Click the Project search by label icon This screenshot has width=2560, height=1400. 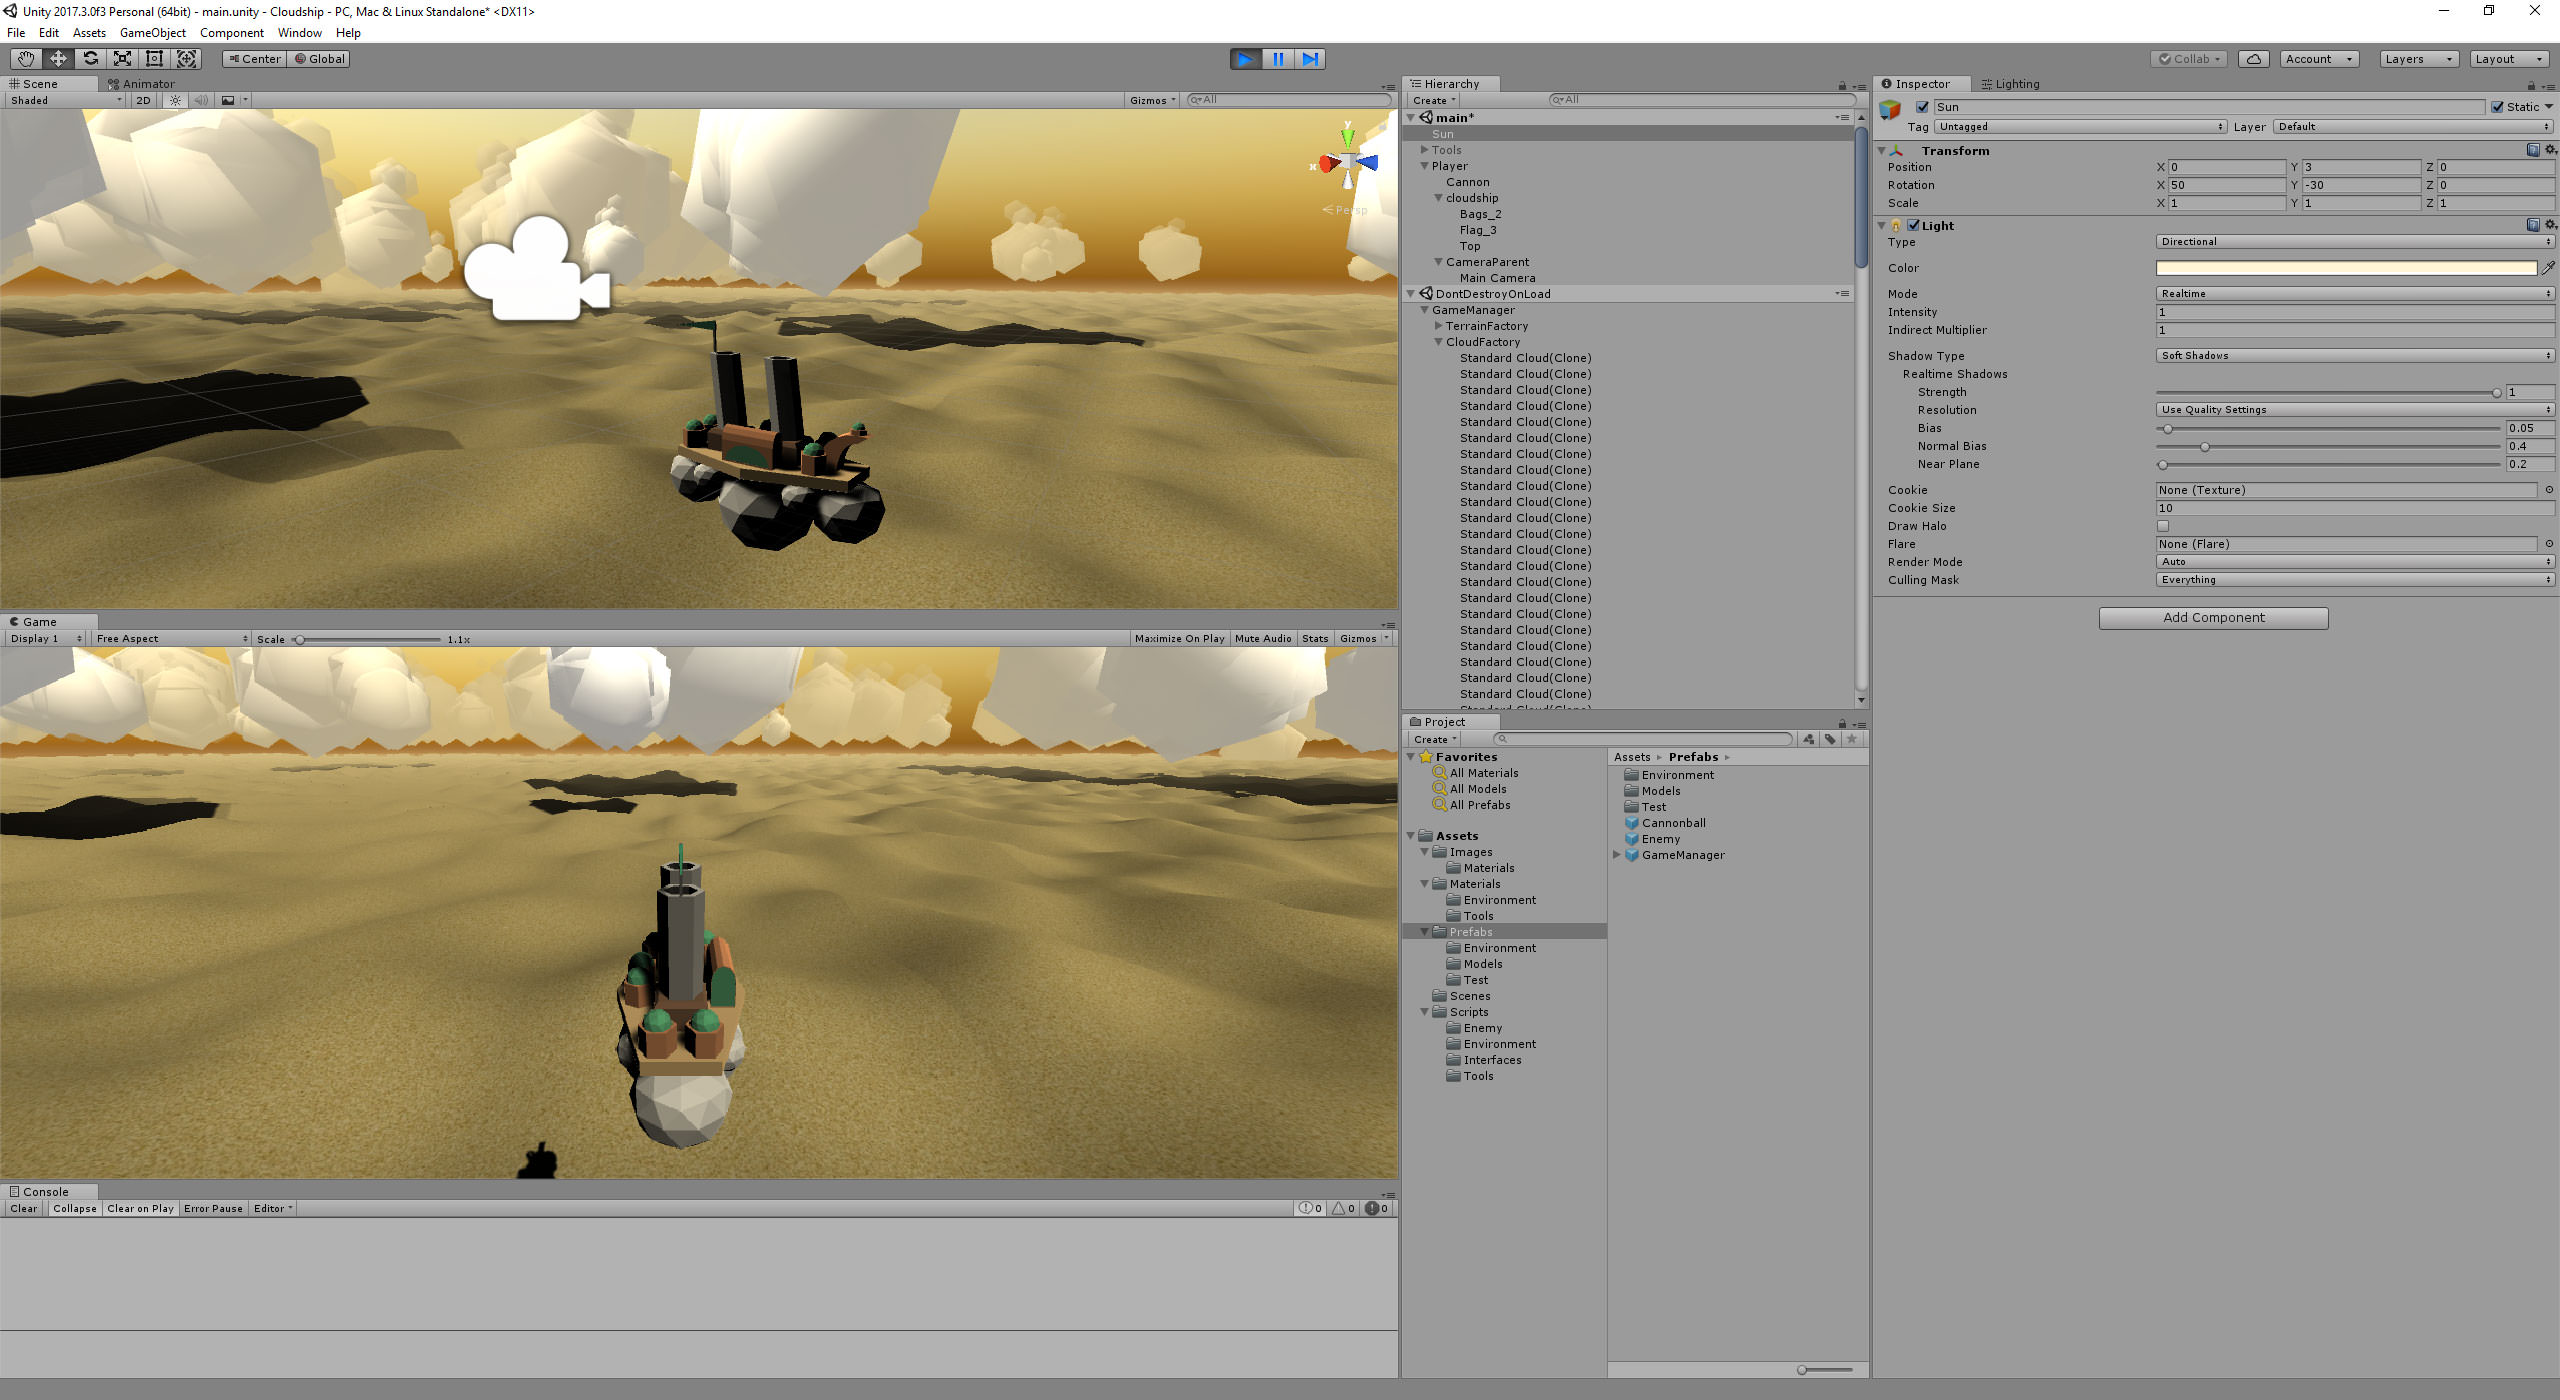pos(1830,739)
